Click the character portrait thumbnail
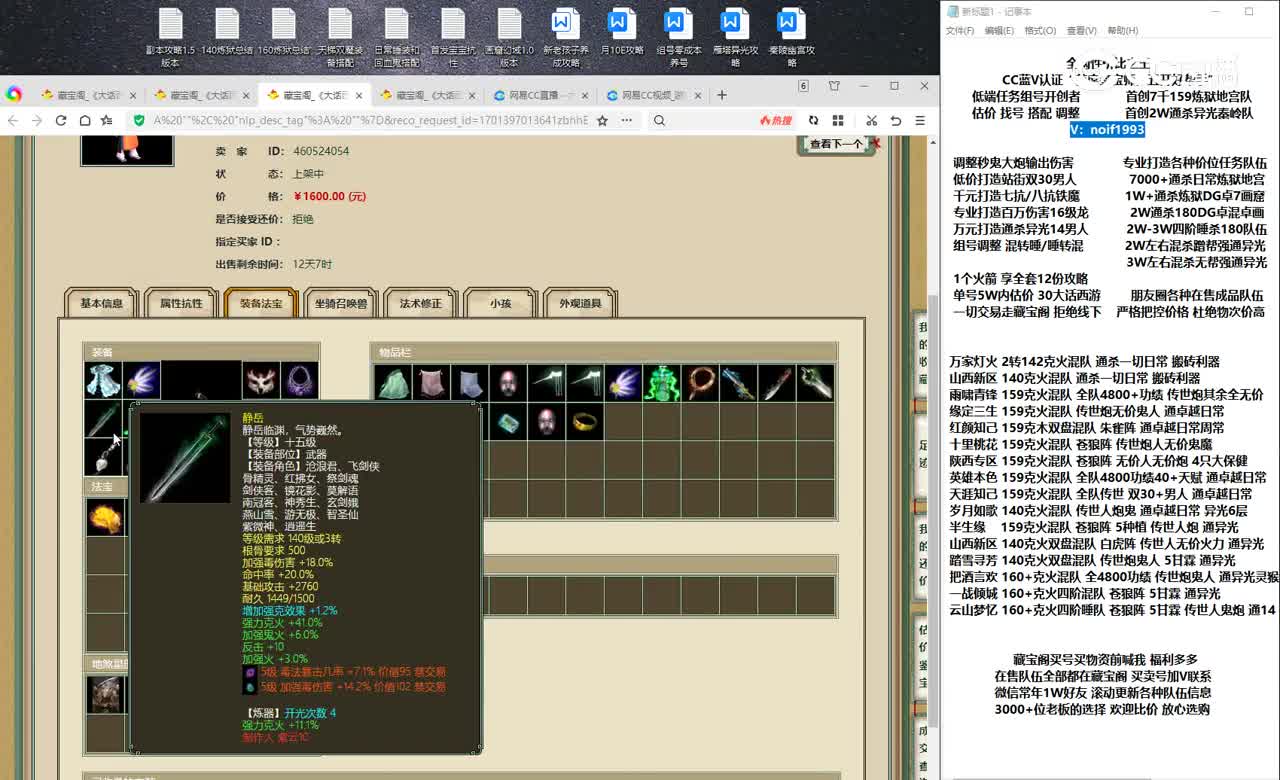This screenshot has height=780, width=1280. coord(127,150)
